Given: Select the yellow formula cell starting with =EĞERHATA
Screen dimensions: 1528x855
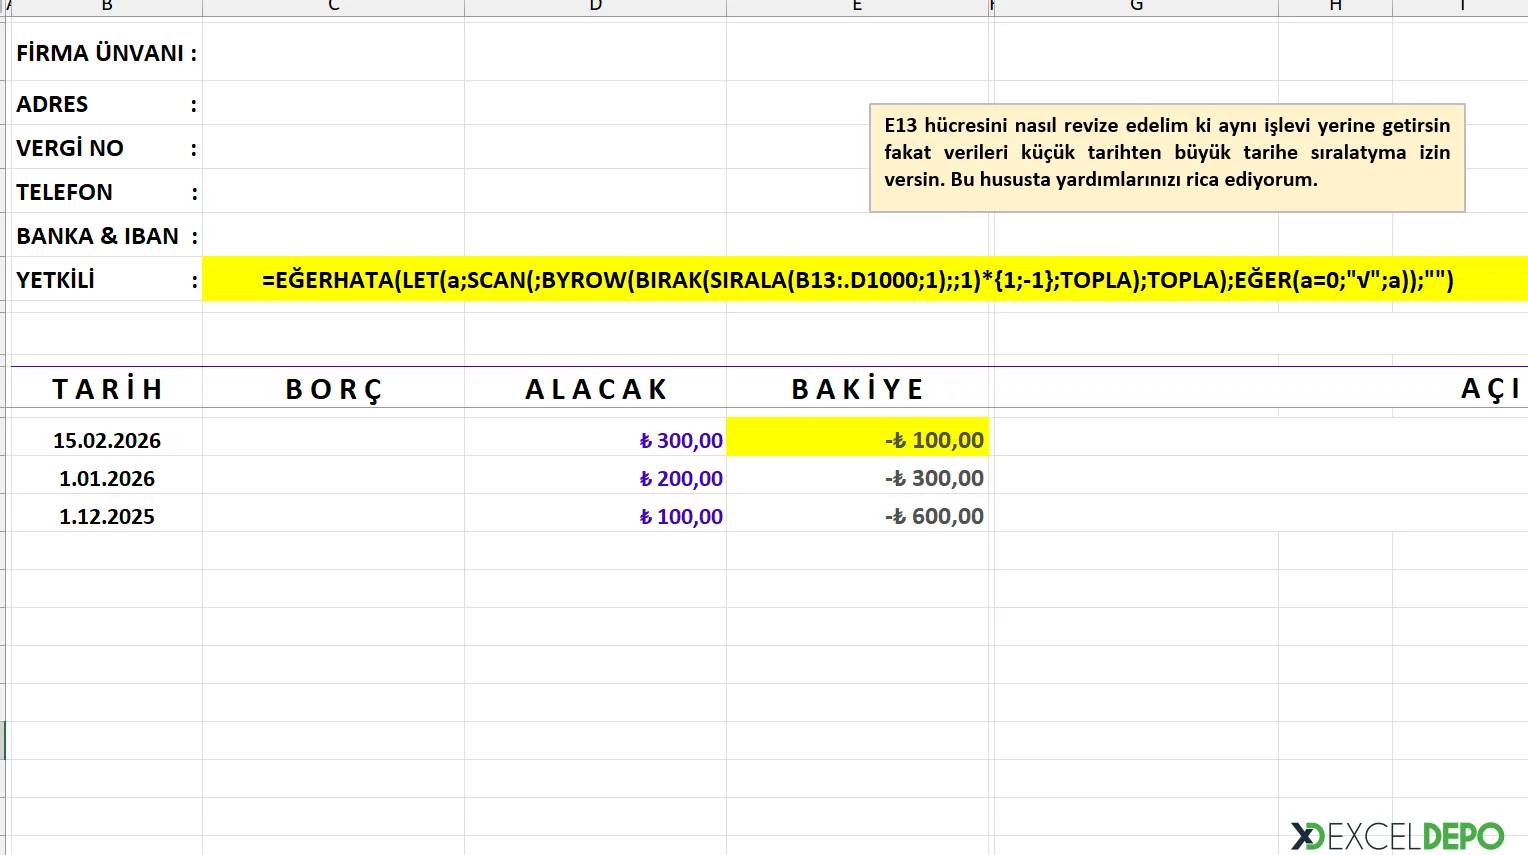Looking at the screenshot, I should point(857,279).
